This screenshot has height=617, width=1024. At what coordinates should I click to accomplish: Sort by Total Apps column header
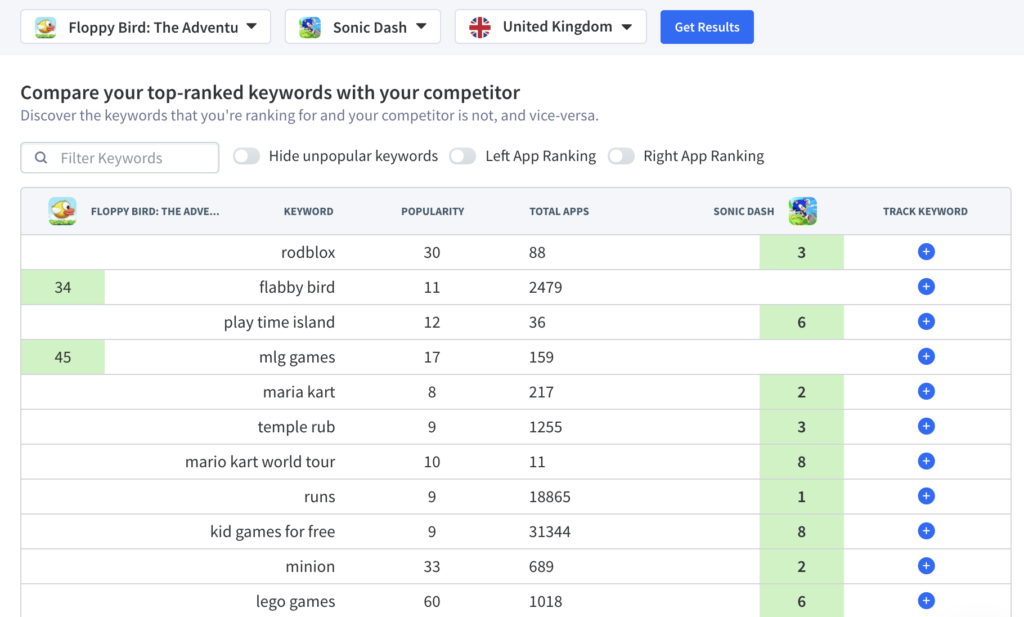[x=559, y=212]
